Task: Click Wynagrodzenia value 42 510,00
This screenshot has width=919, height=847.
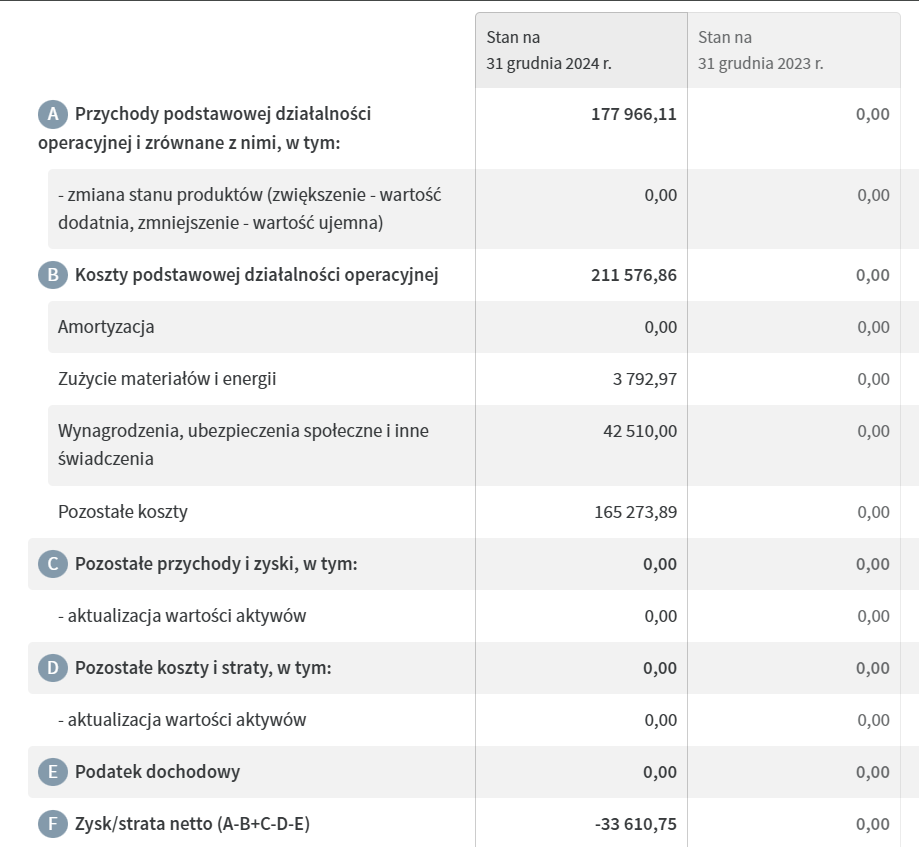Action: [641, 431]
